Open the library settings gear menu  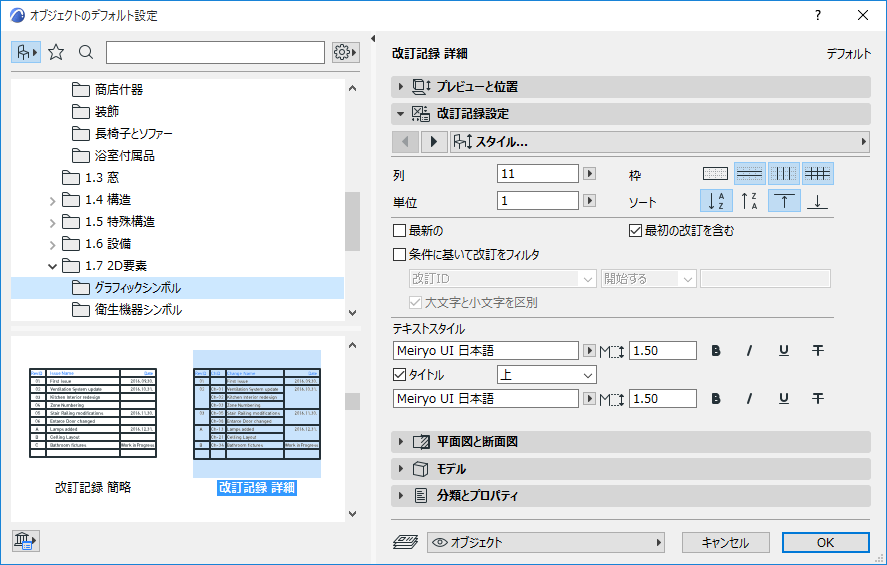pyautogui.click(x=345, y=52)
